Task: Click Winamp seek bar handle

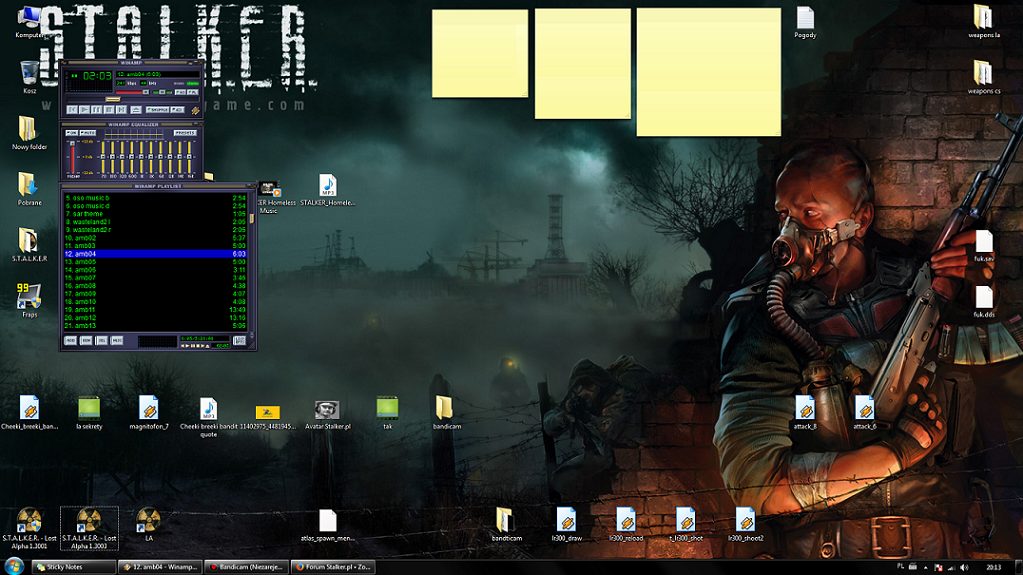Action: 113,99
